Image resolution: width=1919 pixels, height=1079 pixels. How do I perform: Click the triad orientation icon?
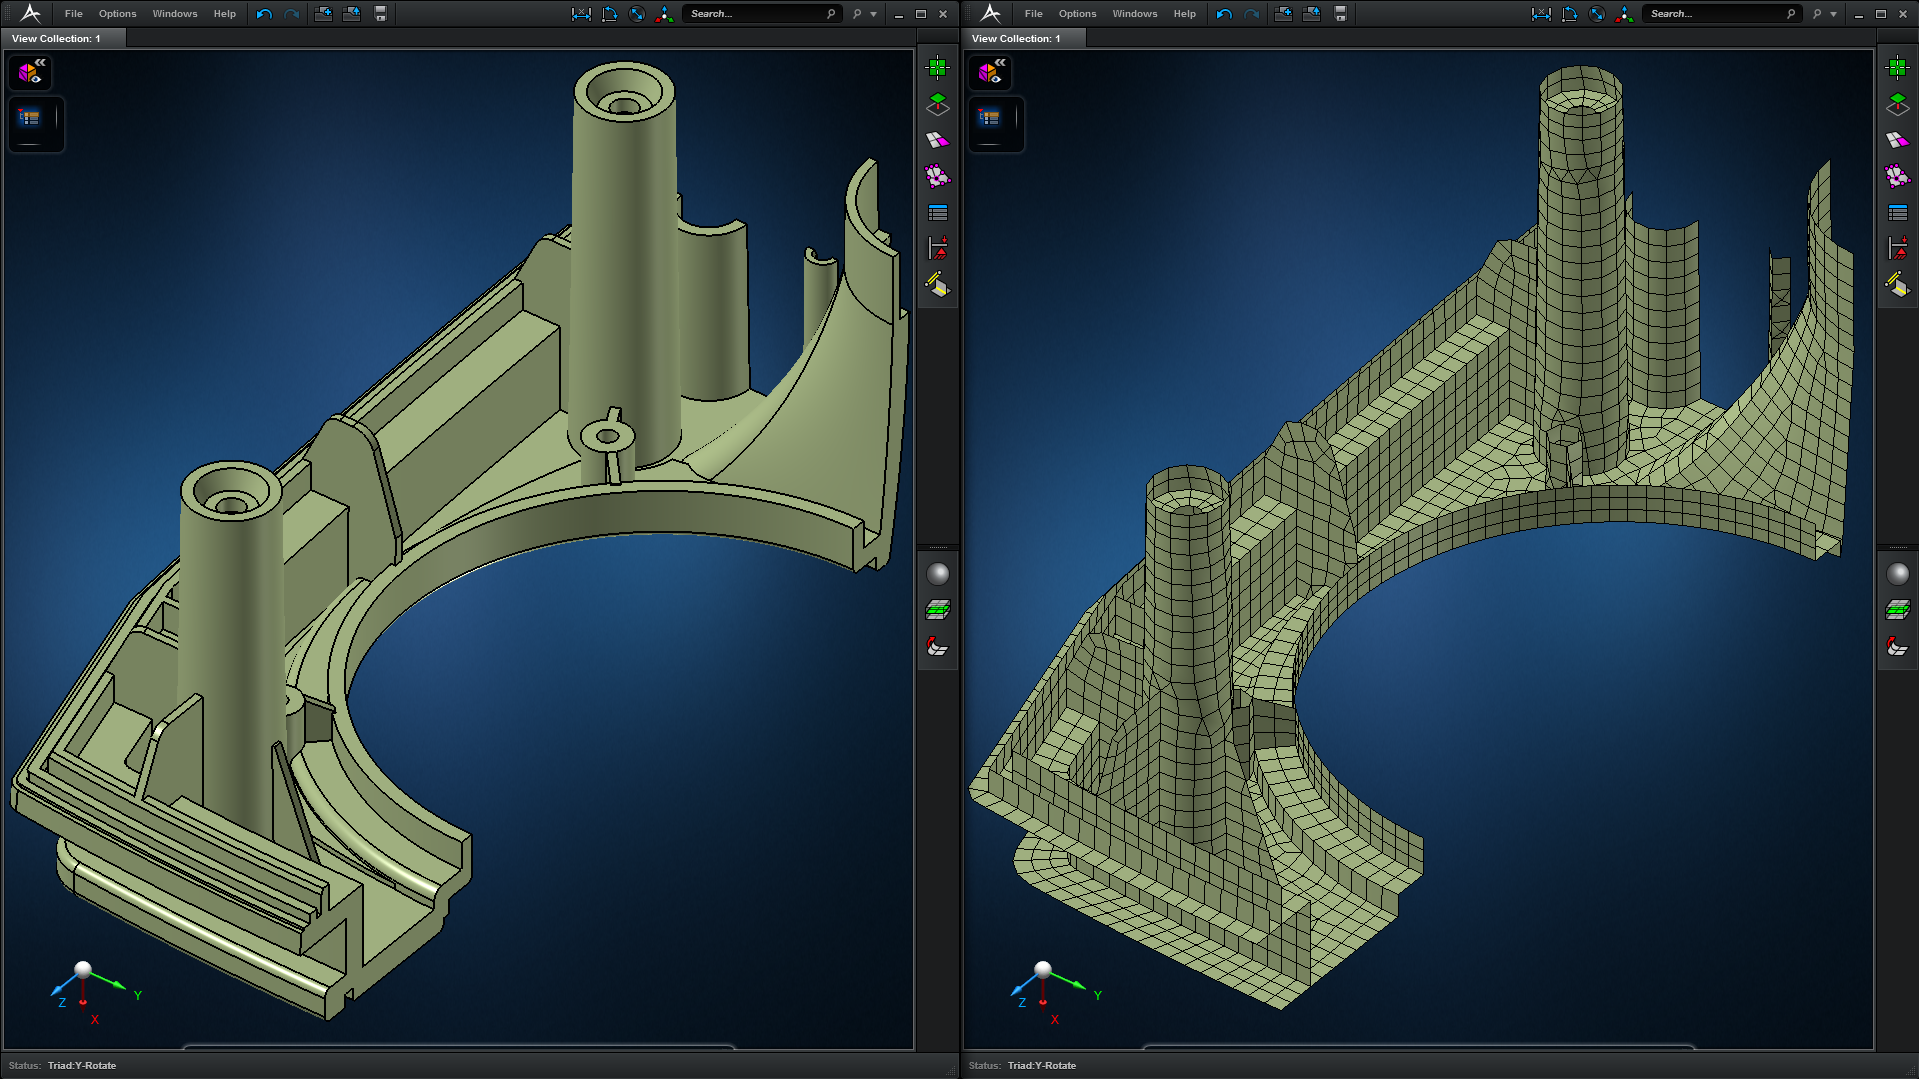pyautogui.click(x=665, y=13)
